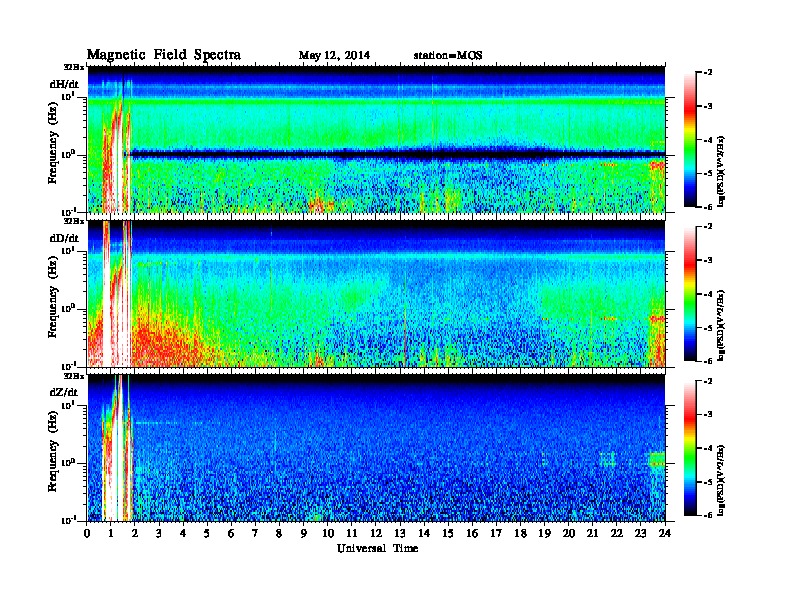Click hour 24 on the Universal Time axis
The image size is (792, 612).
pyautogui.click(x=665, y=533)
